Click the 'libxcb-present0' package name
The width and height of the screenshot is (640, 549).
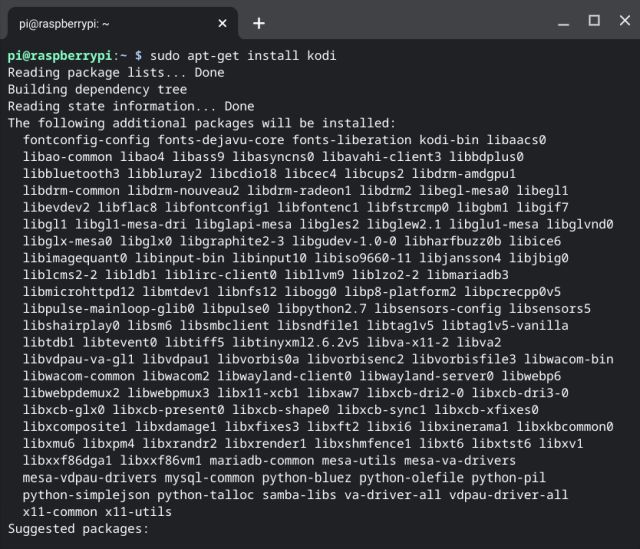(168, 410)
